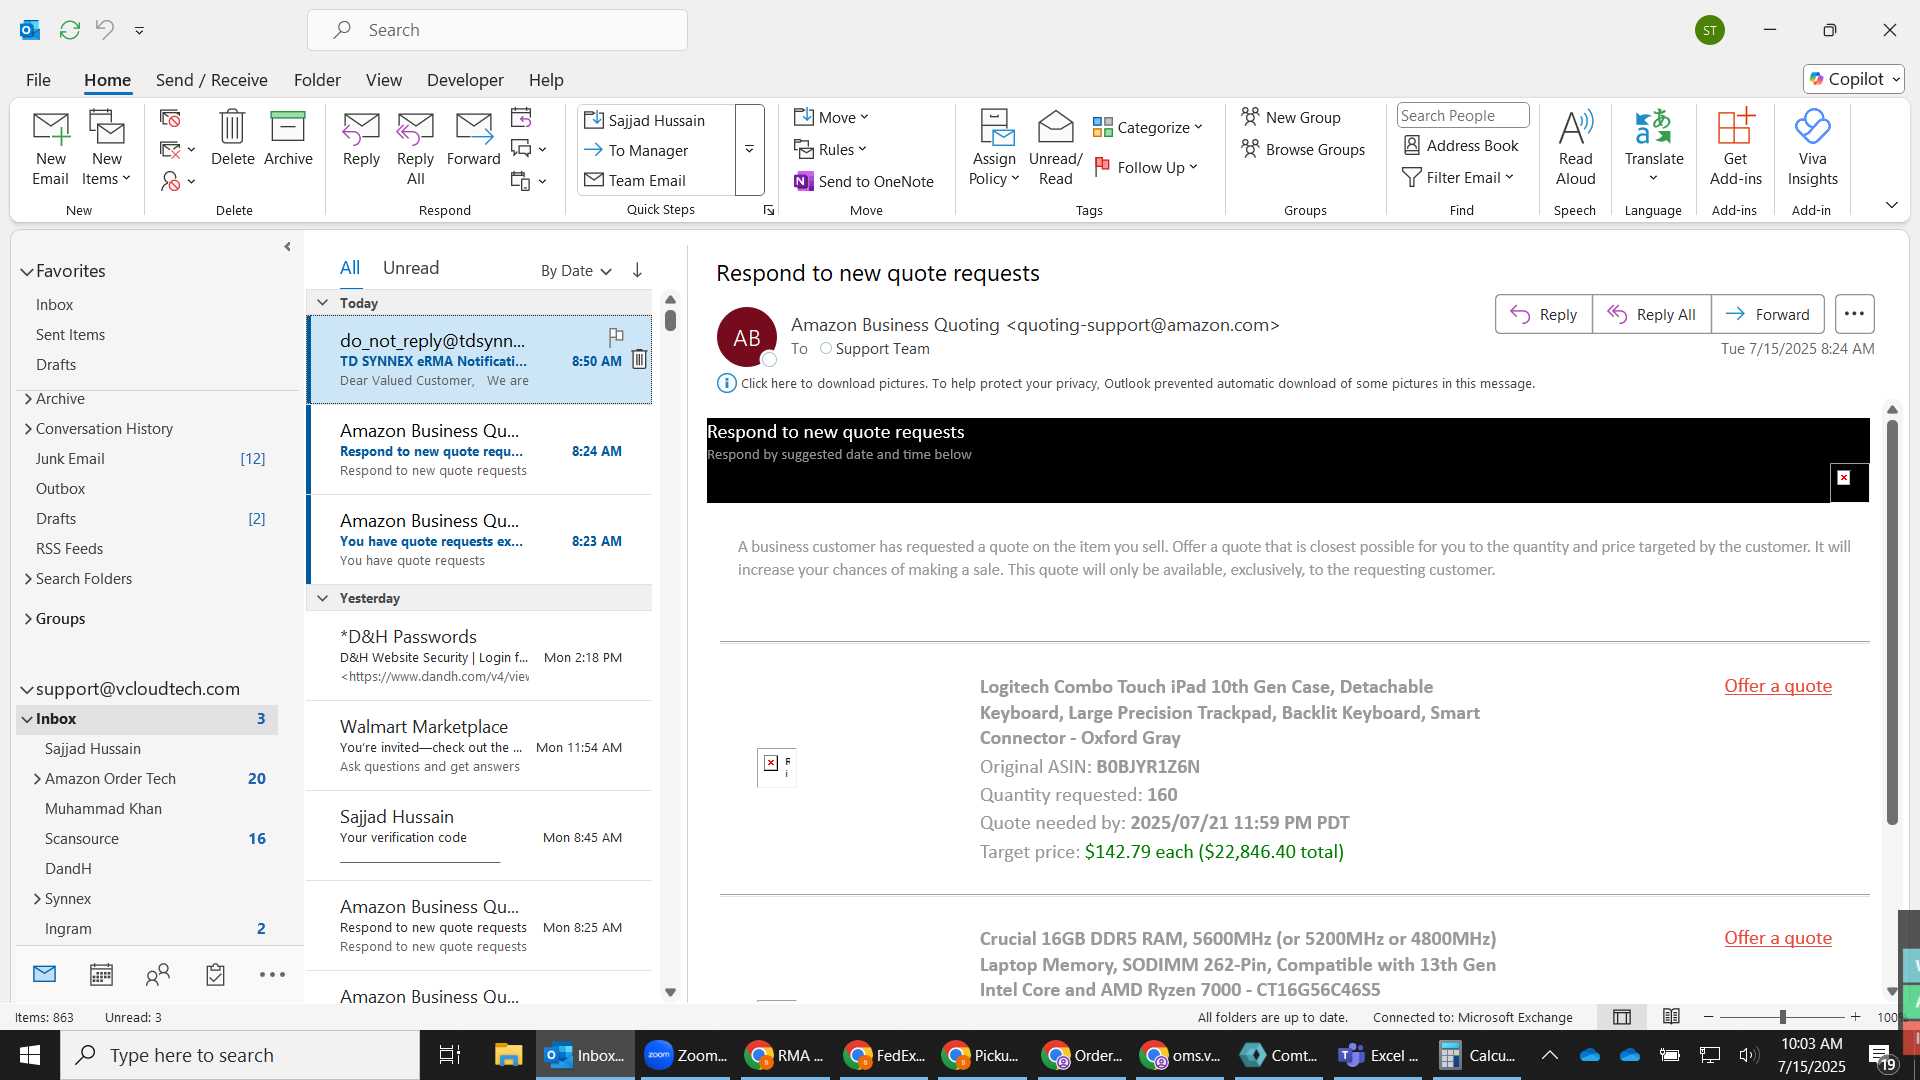The height and width of the screenshot is (1080, 1920).
Task: Click the Translate icon
Action: click(1653, 148)
